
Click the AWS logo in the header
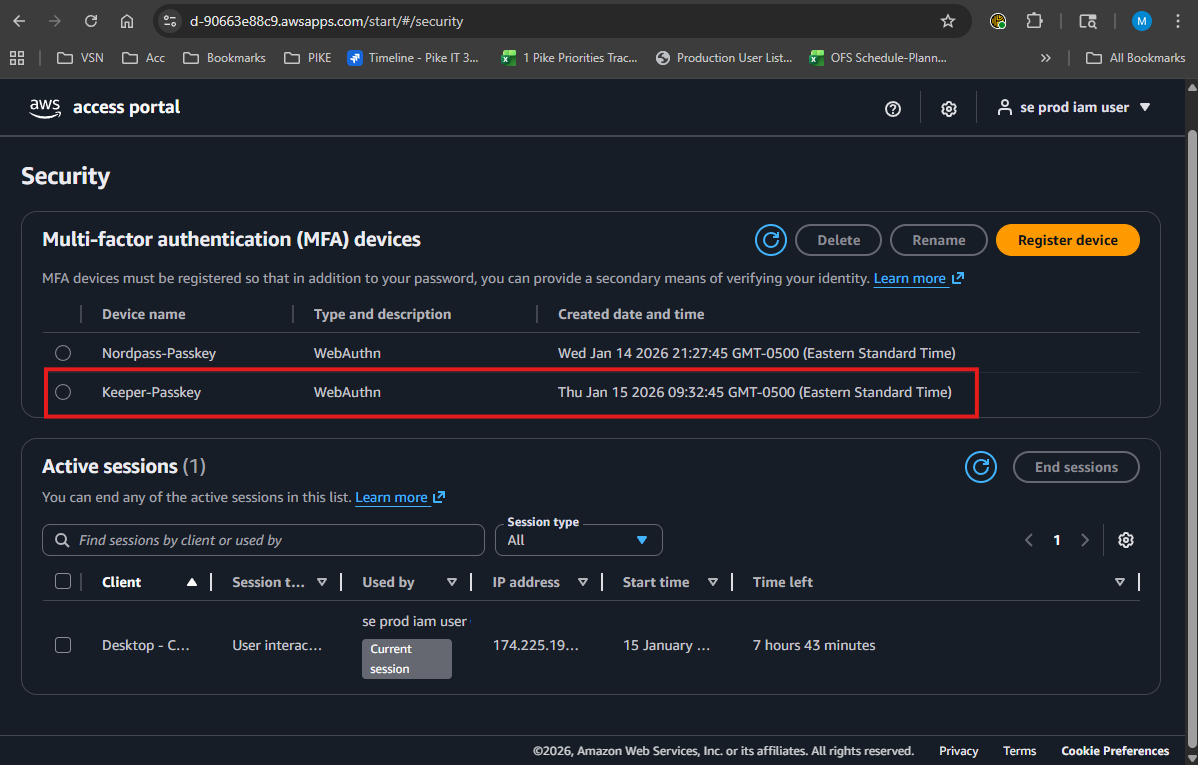click(x=45, y=109)
